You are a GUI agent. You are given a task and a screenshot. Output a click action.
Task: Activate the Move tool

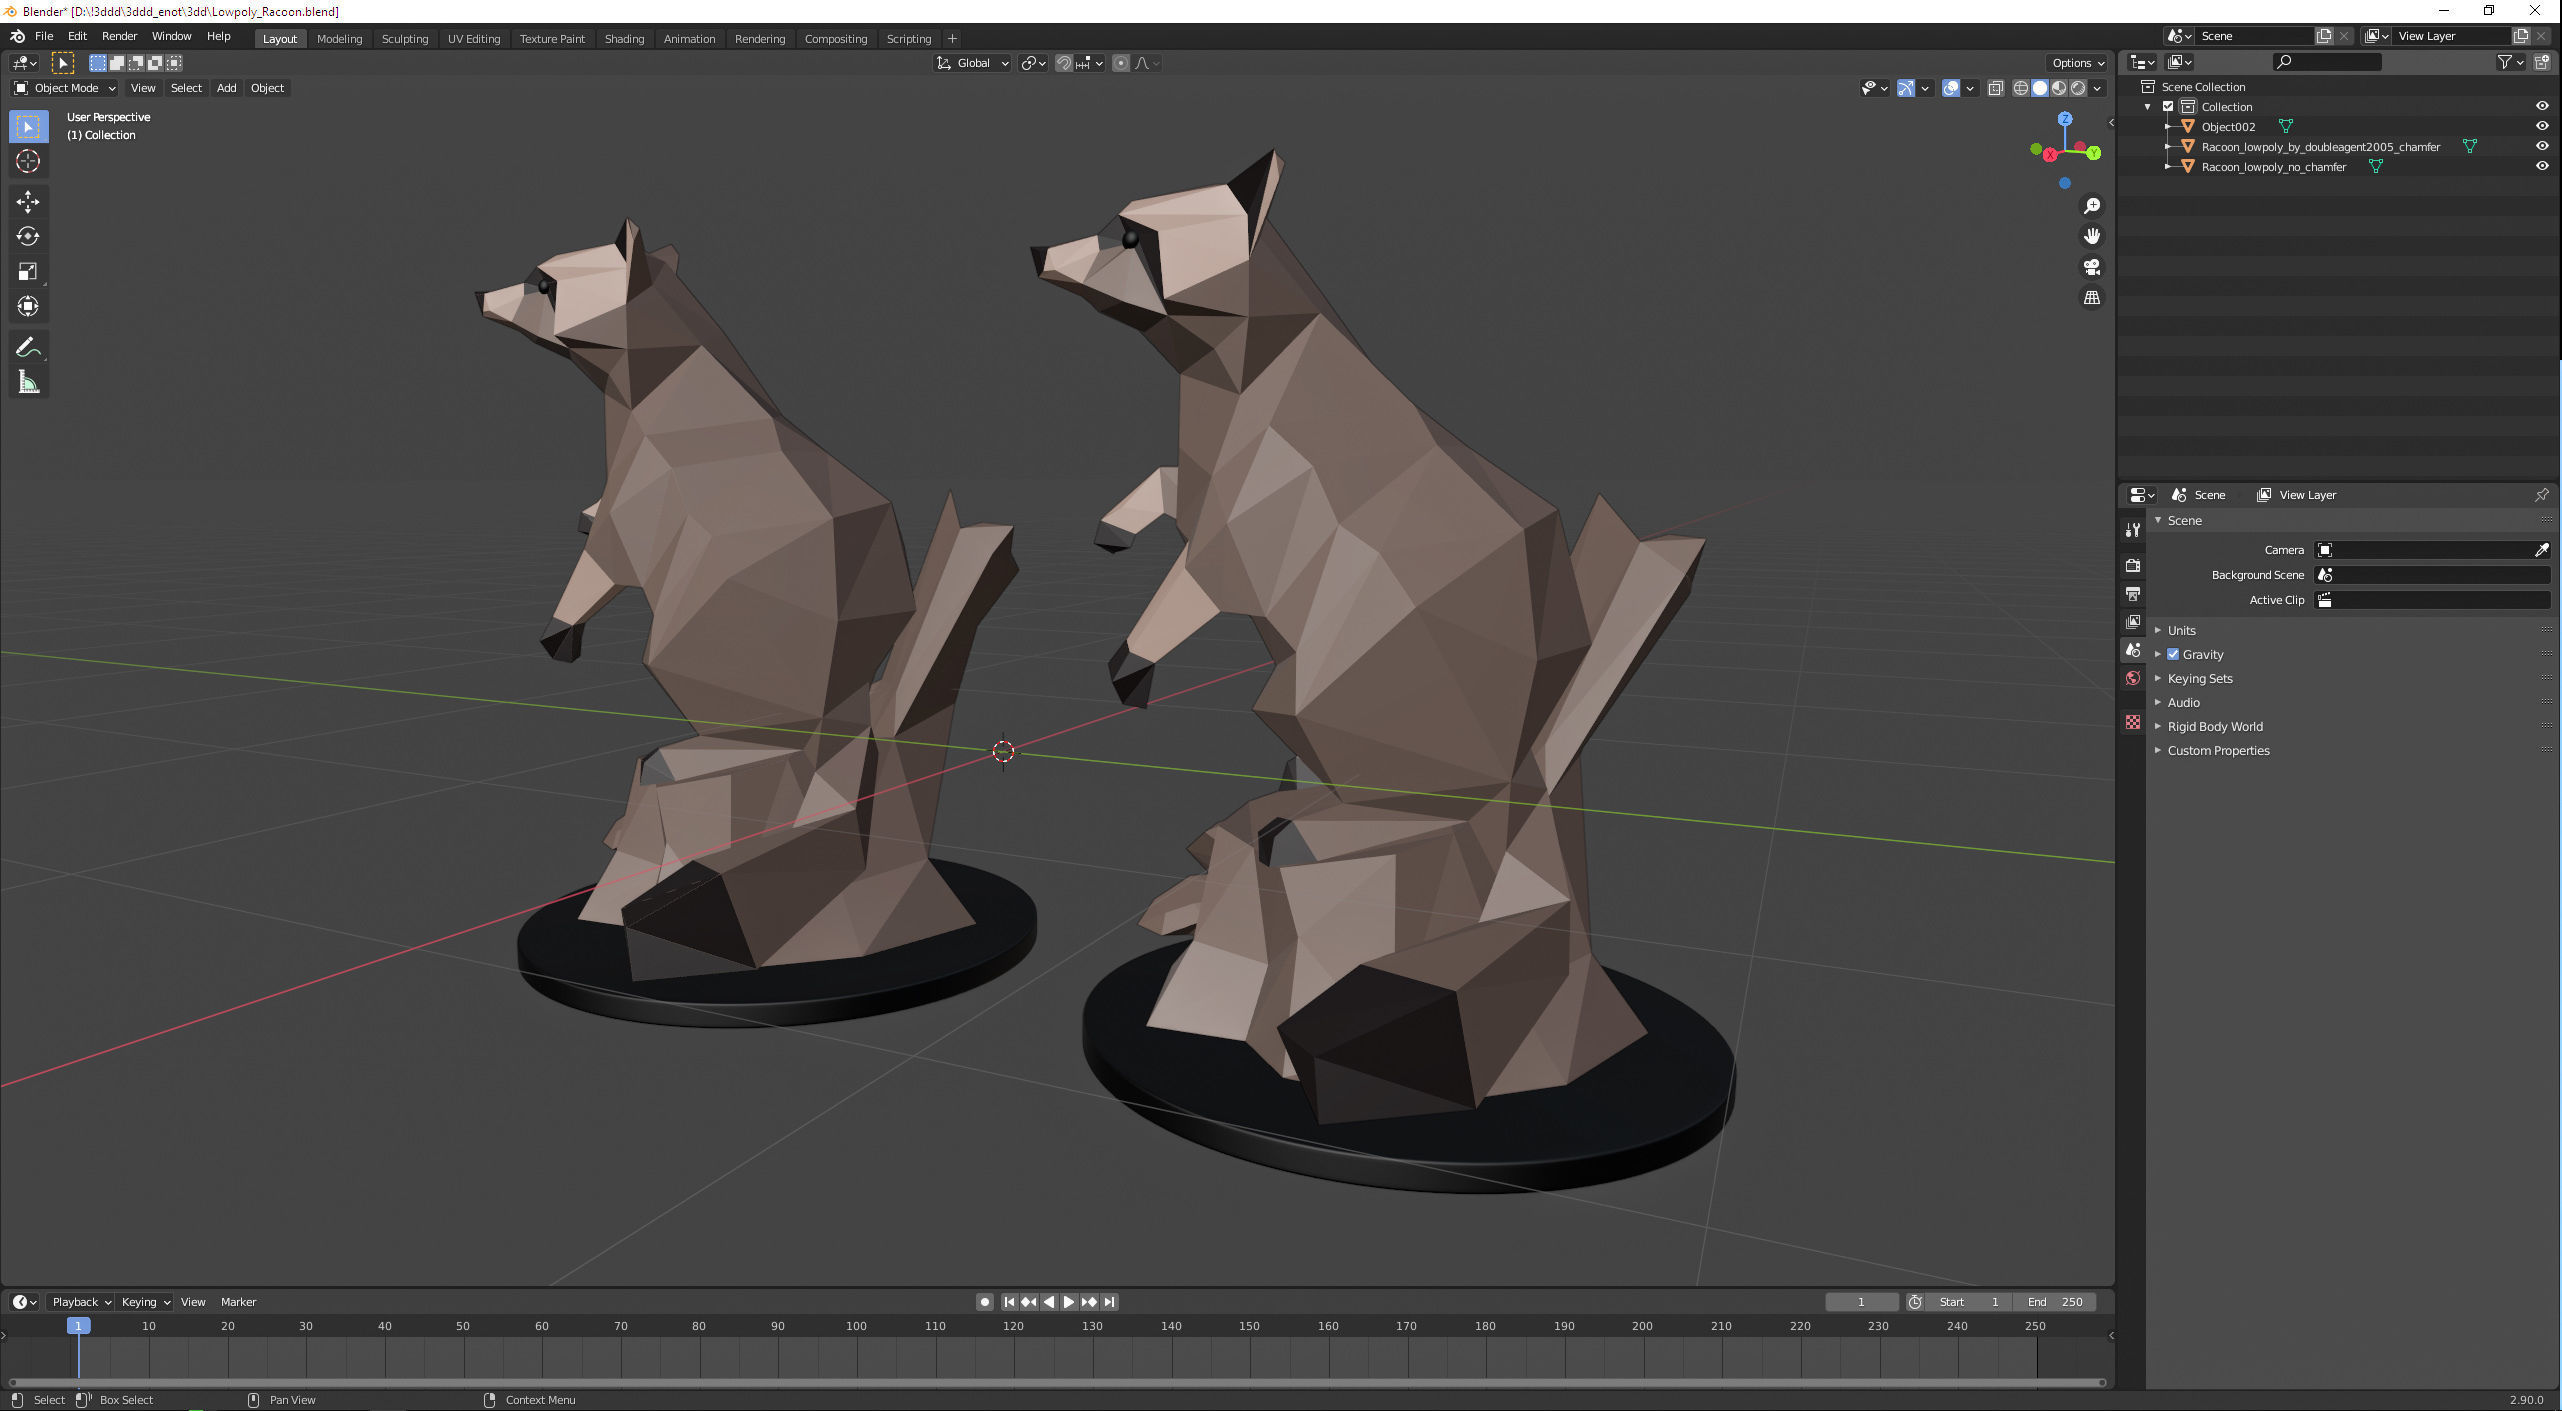(28, 202)
